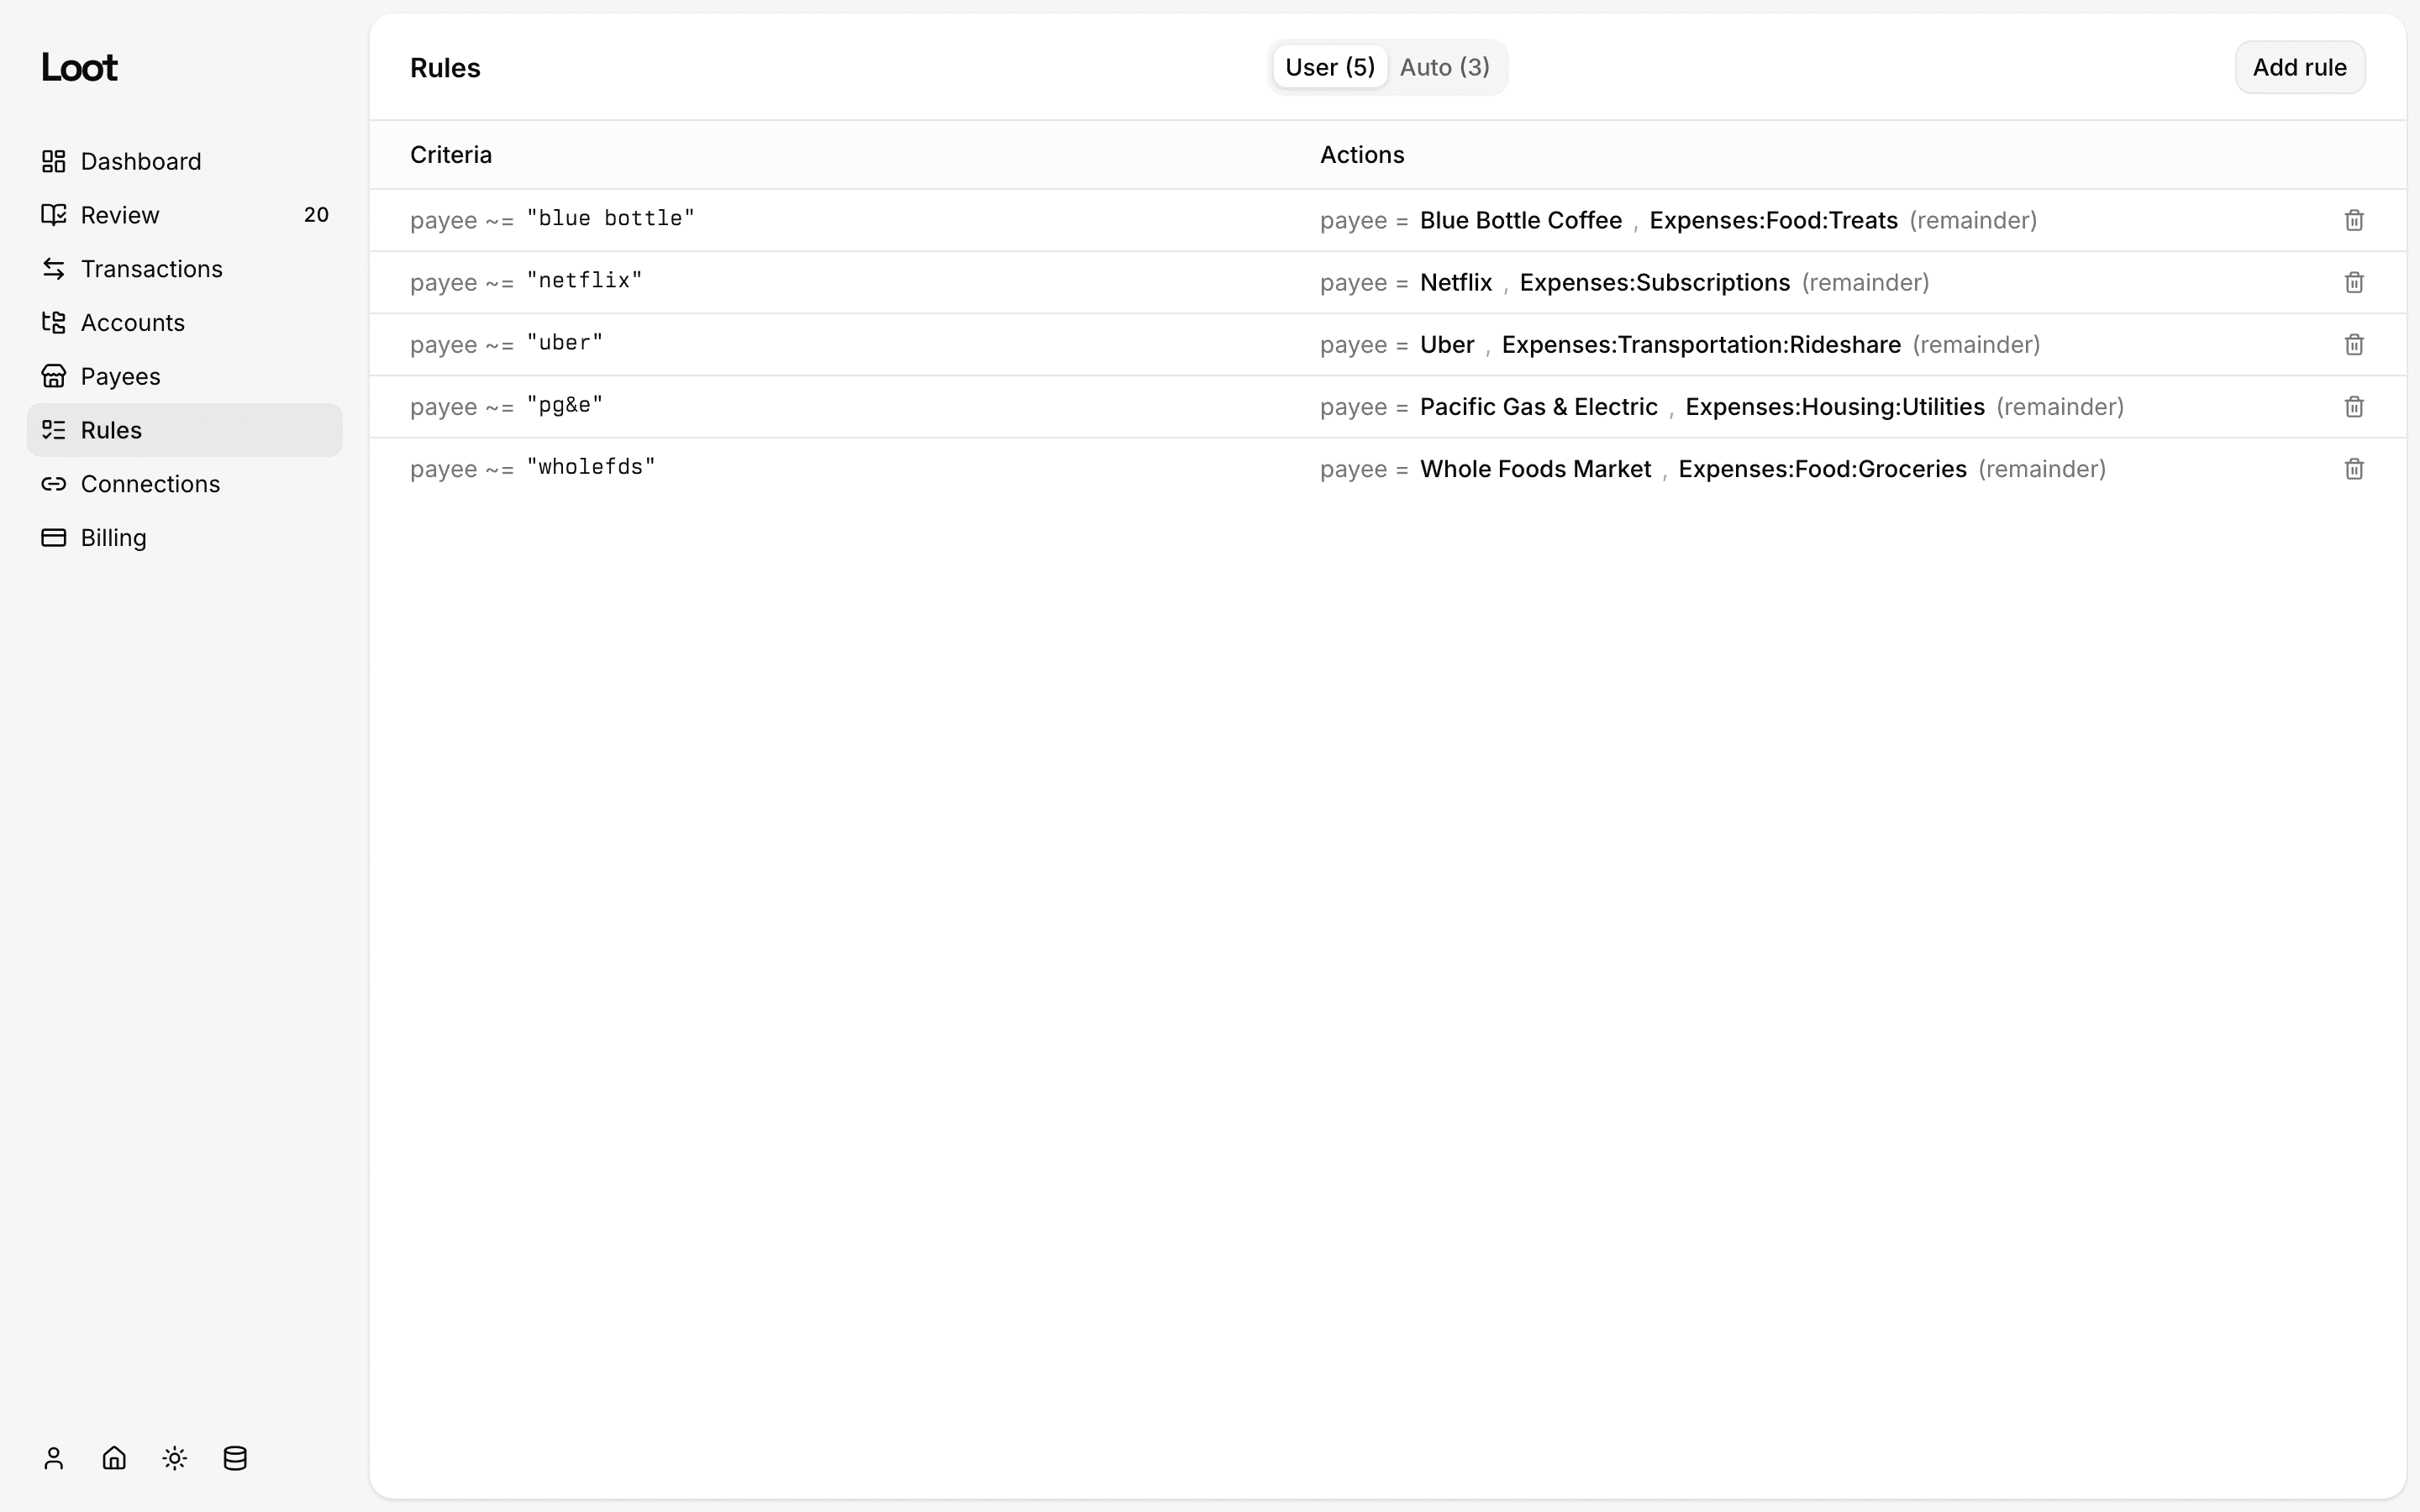Click the Connections link icon

tap(53, 484)
